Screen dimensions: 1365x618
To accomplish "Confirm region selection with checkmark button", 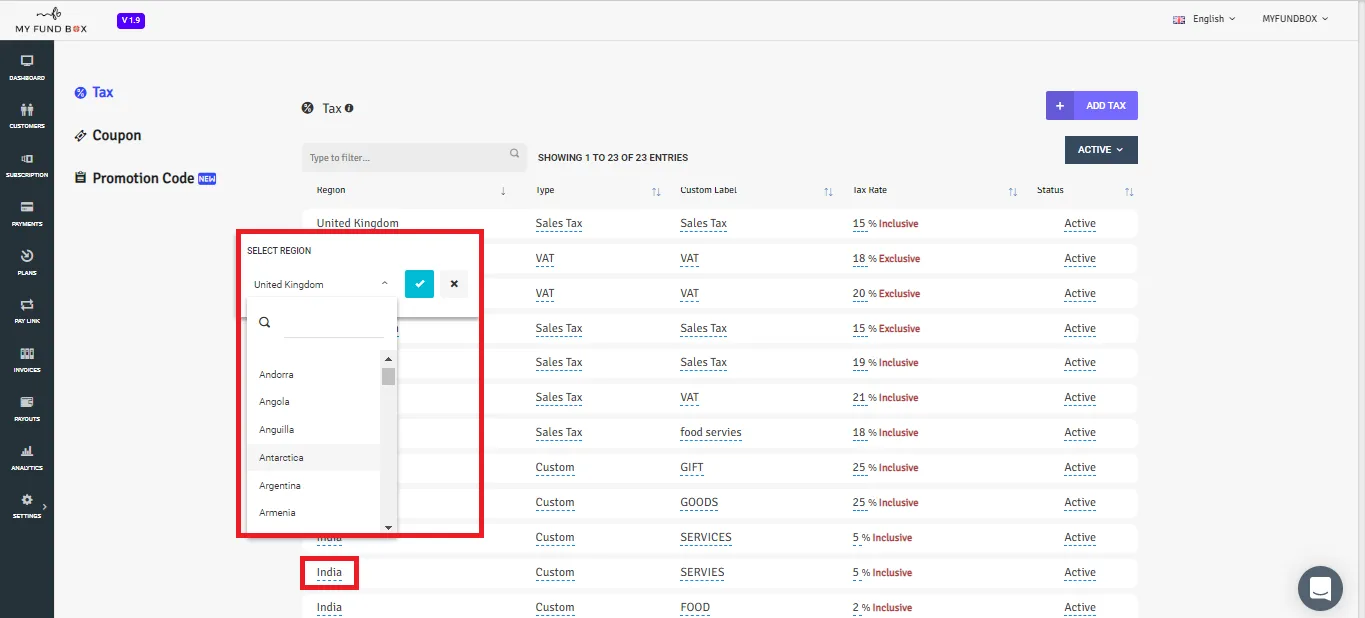I will pos(420,284).
